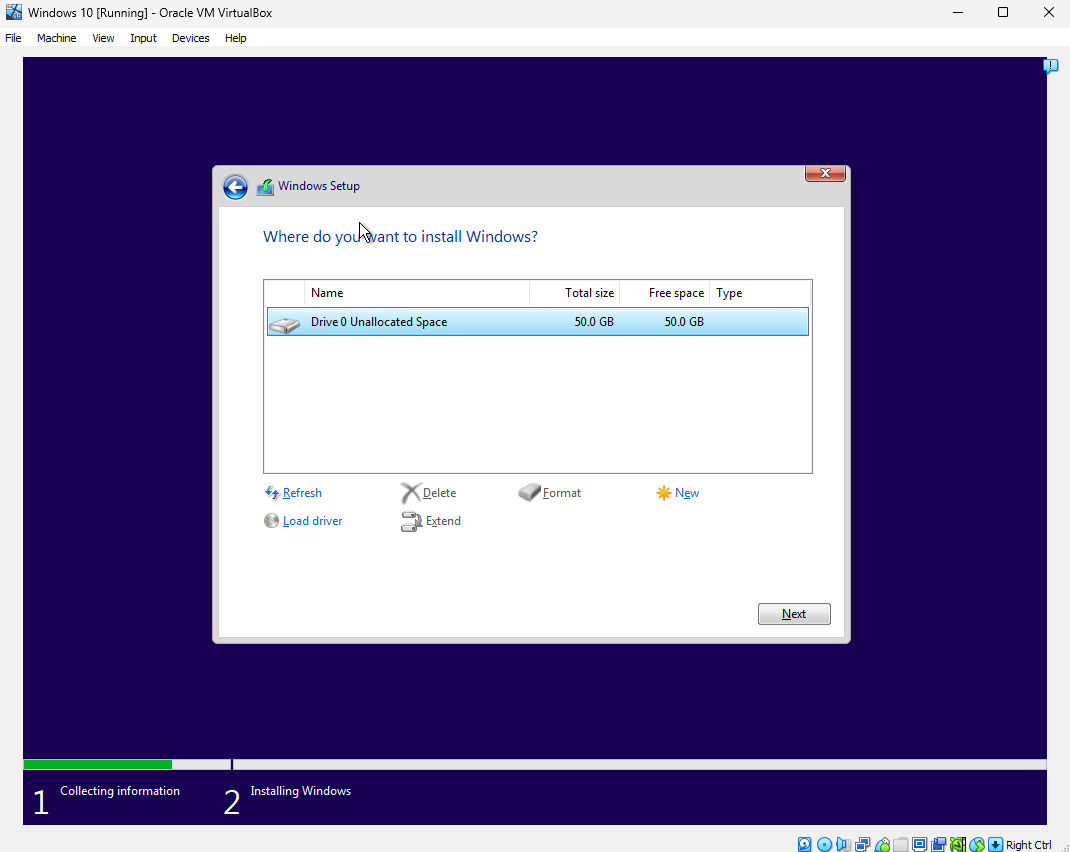Click the Next button

click(794, 614)
